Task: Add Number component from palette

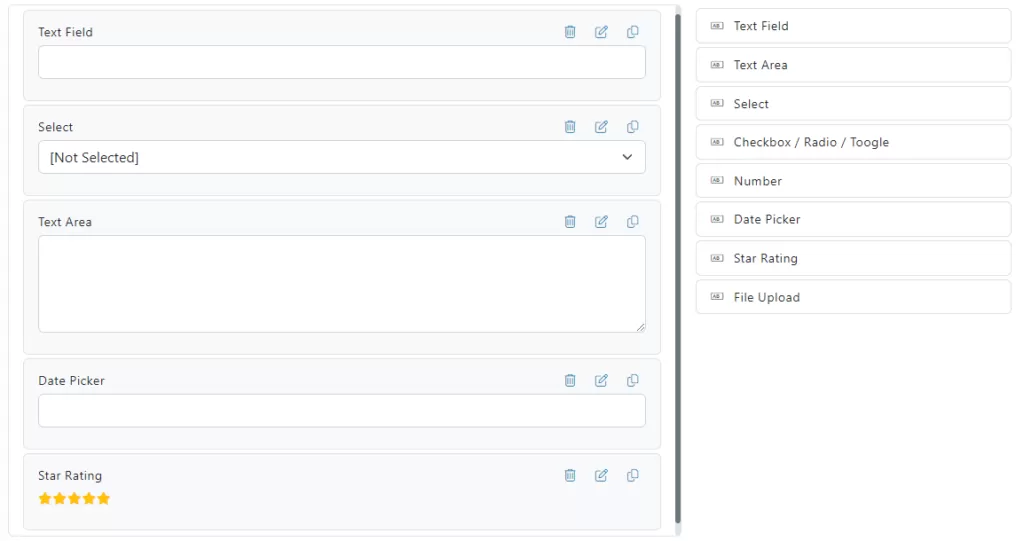Action: tap(854, 181)
